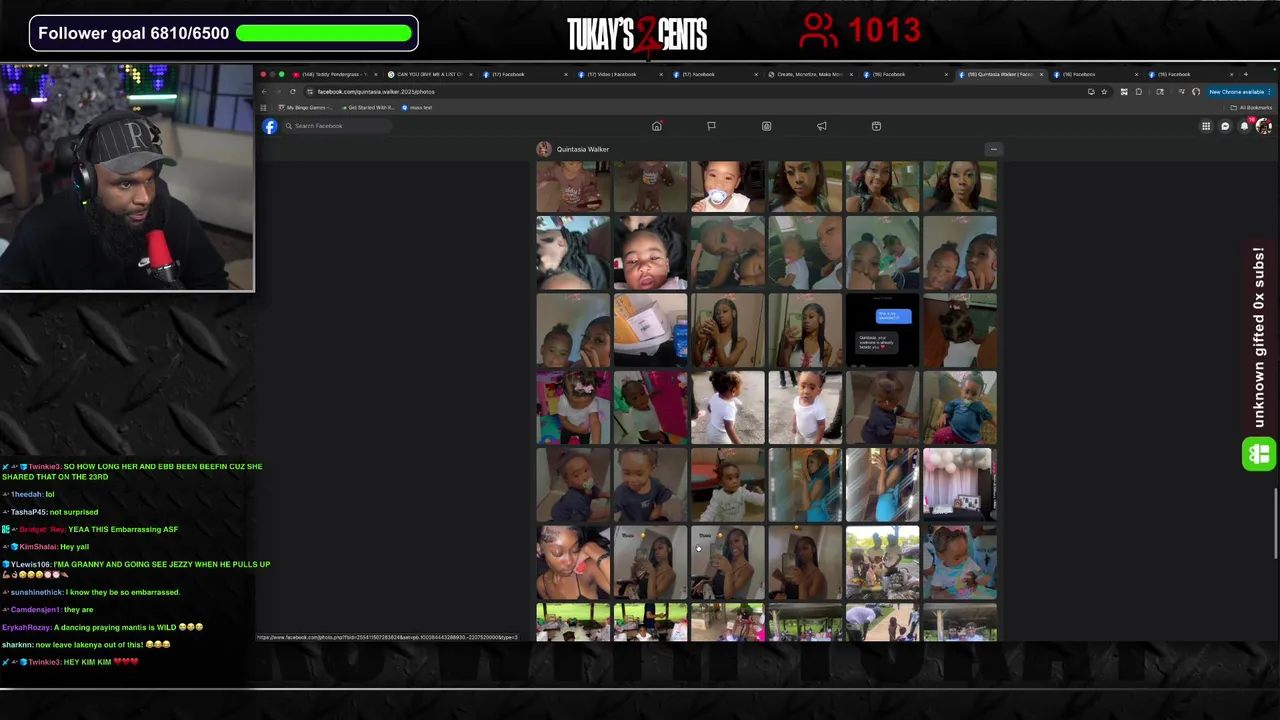Click chat user 'Camdensjen1'
Viewport: 1280px width, 720px height.
pos(35,610)
